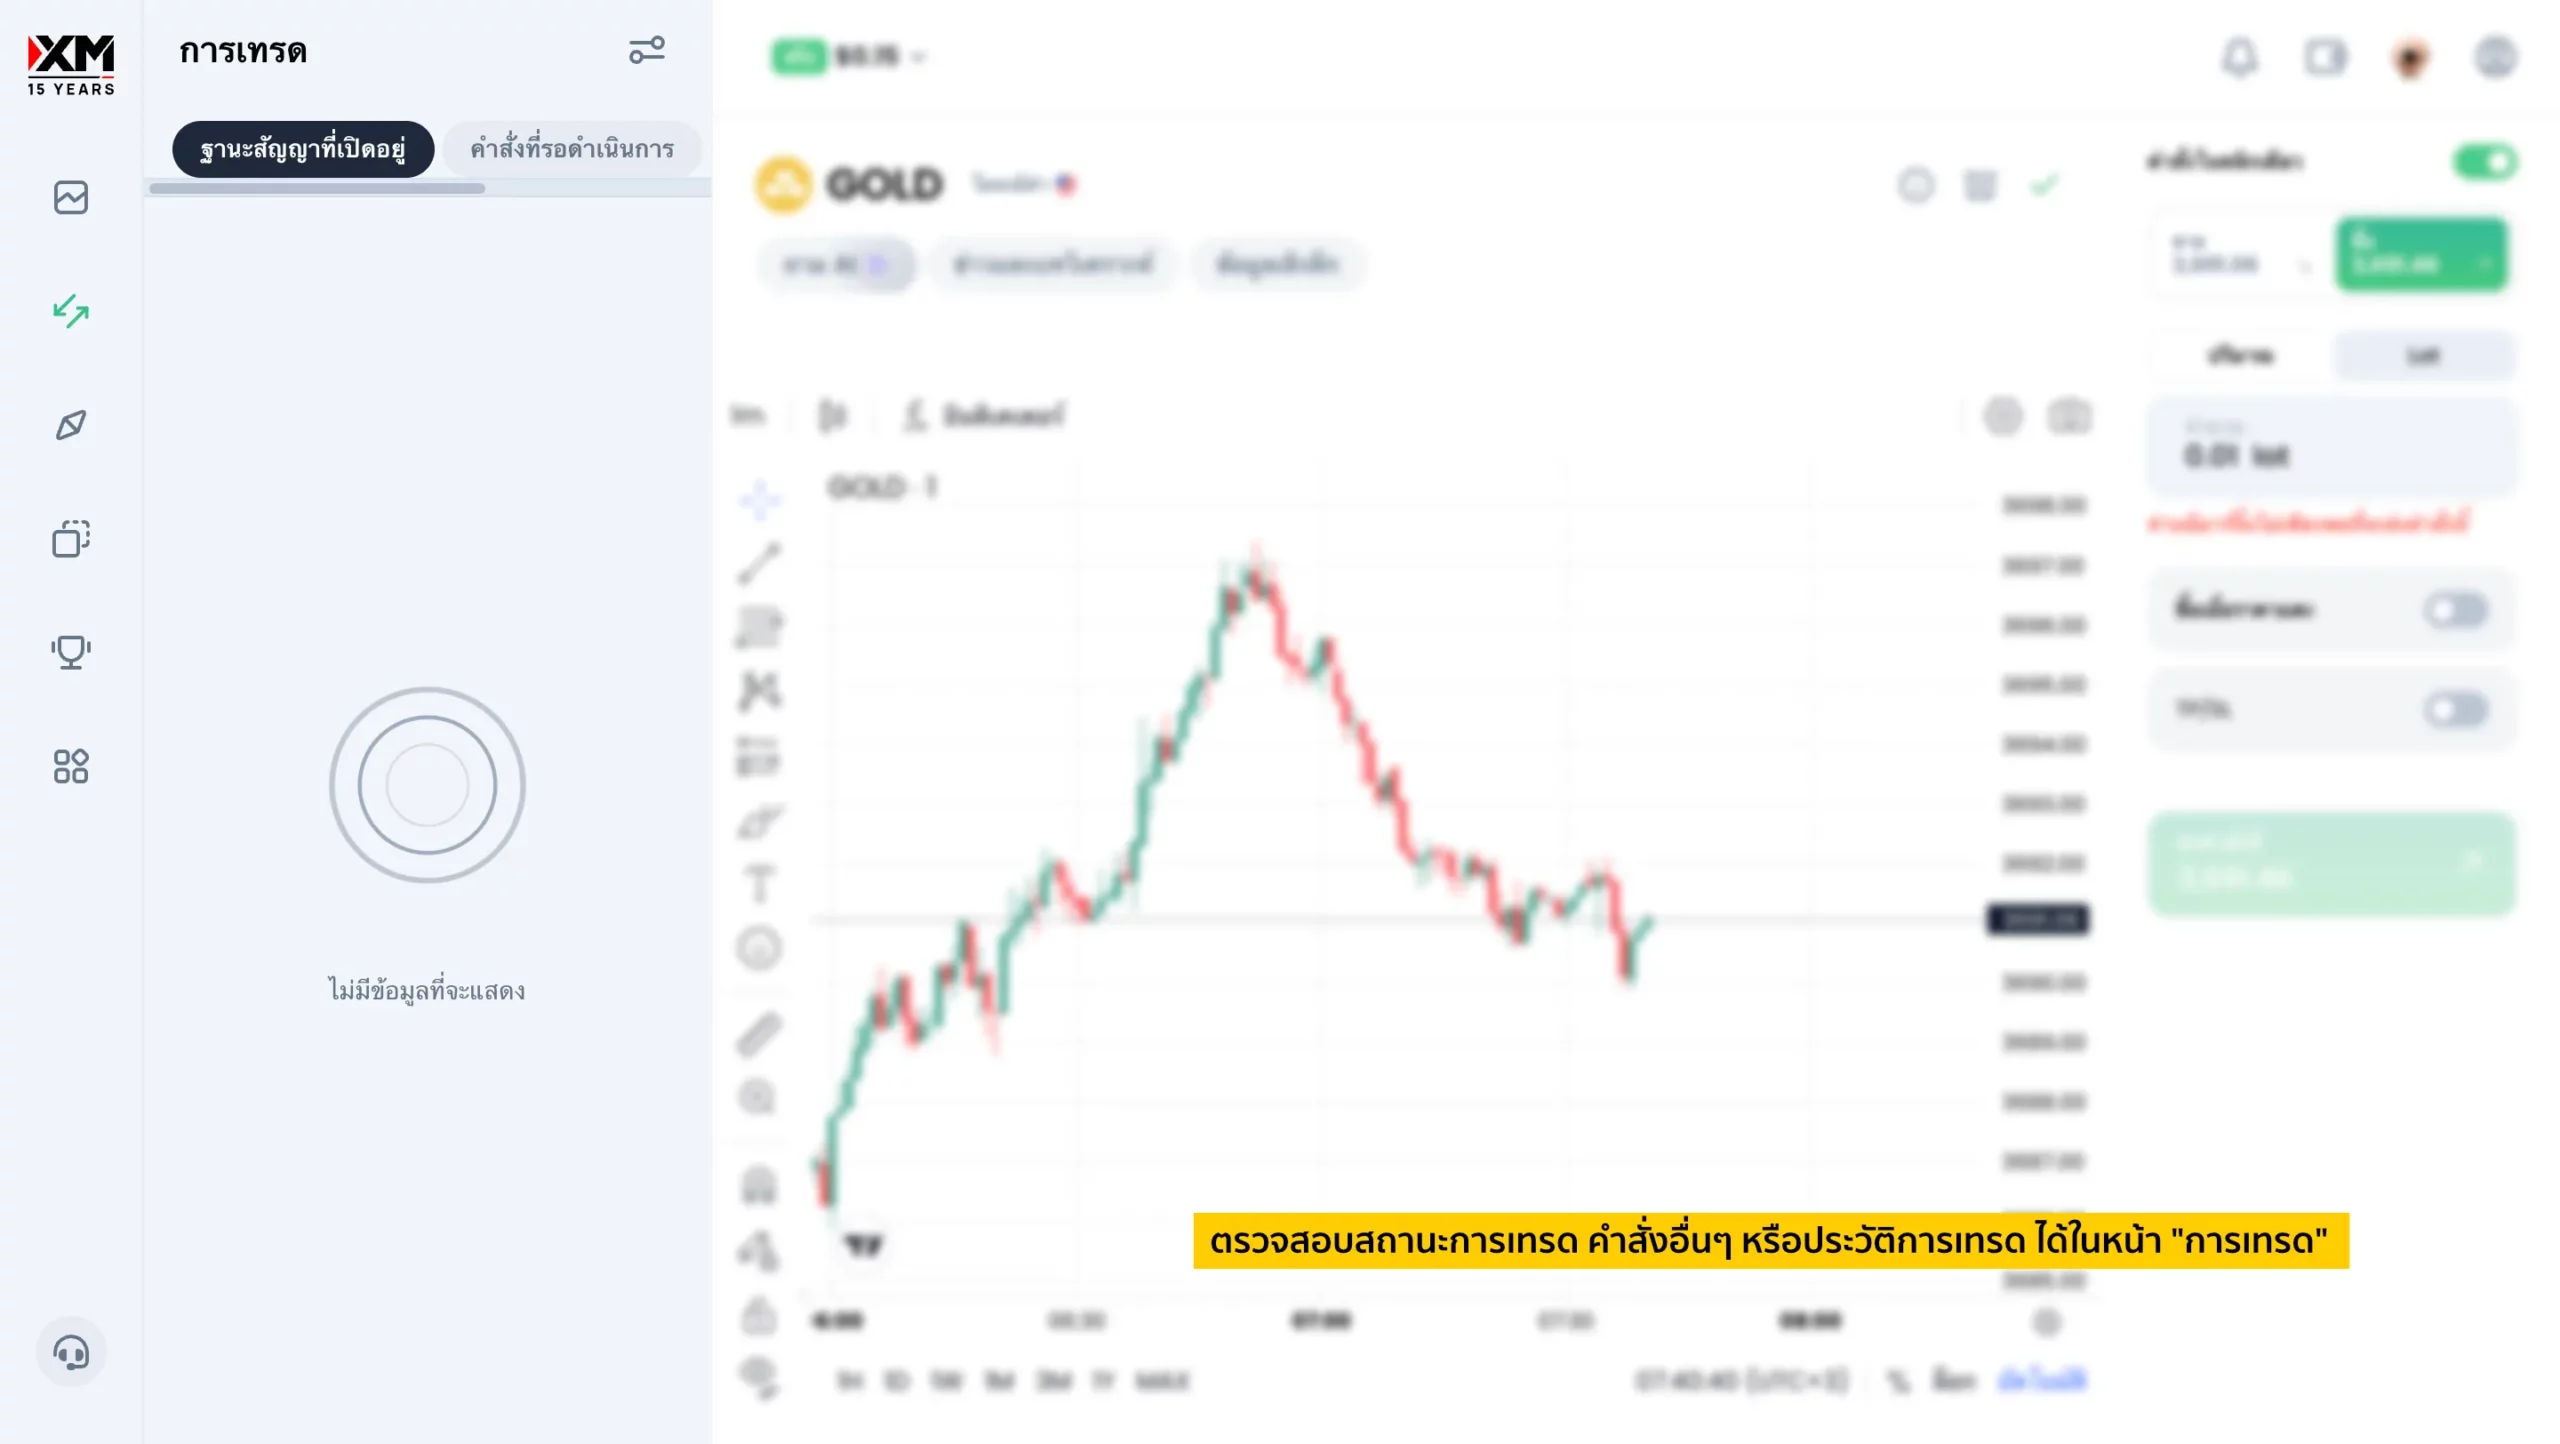This screenshot has height=1444, width=2560.
Task: Click the notifications bell icon
Action: click(x=2240, y=57)
